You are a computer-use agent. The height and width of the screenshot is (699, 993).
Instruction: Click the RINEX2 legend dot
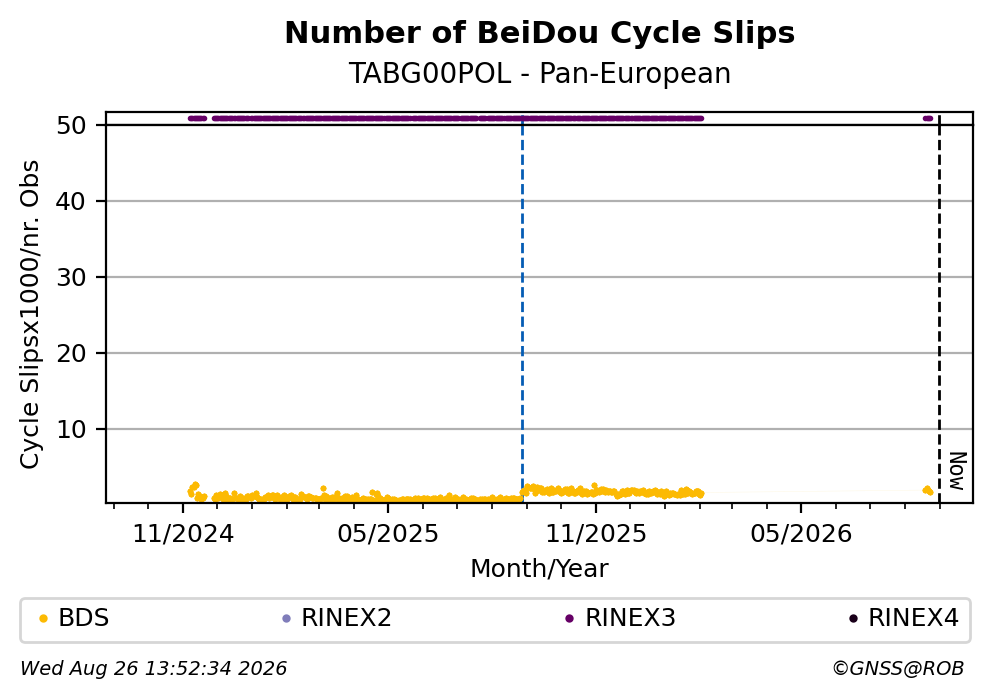tap(286, 619)
